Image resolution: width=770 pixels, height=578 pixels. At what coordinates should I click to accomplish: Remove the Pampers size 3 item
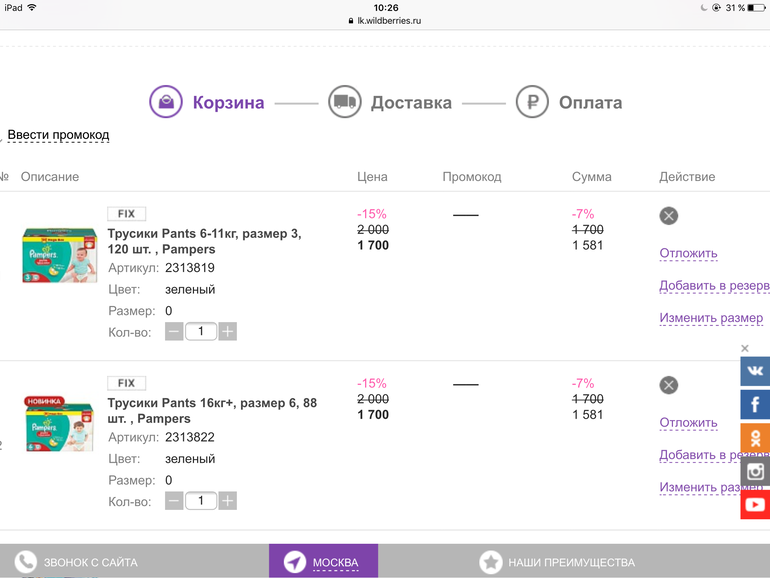pos(669,215)
